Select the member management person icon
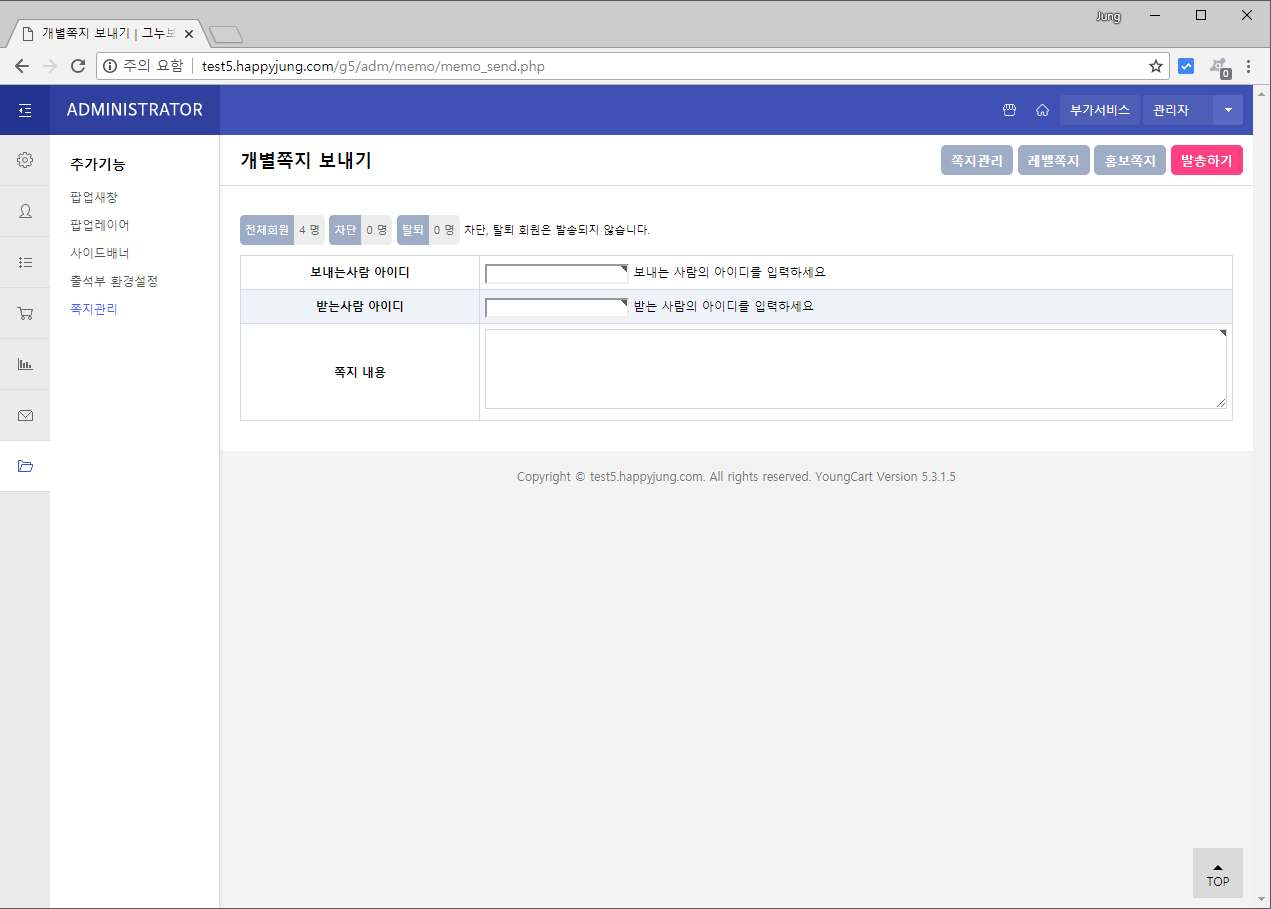1271x909 pixels. click(x=24, y=211)
